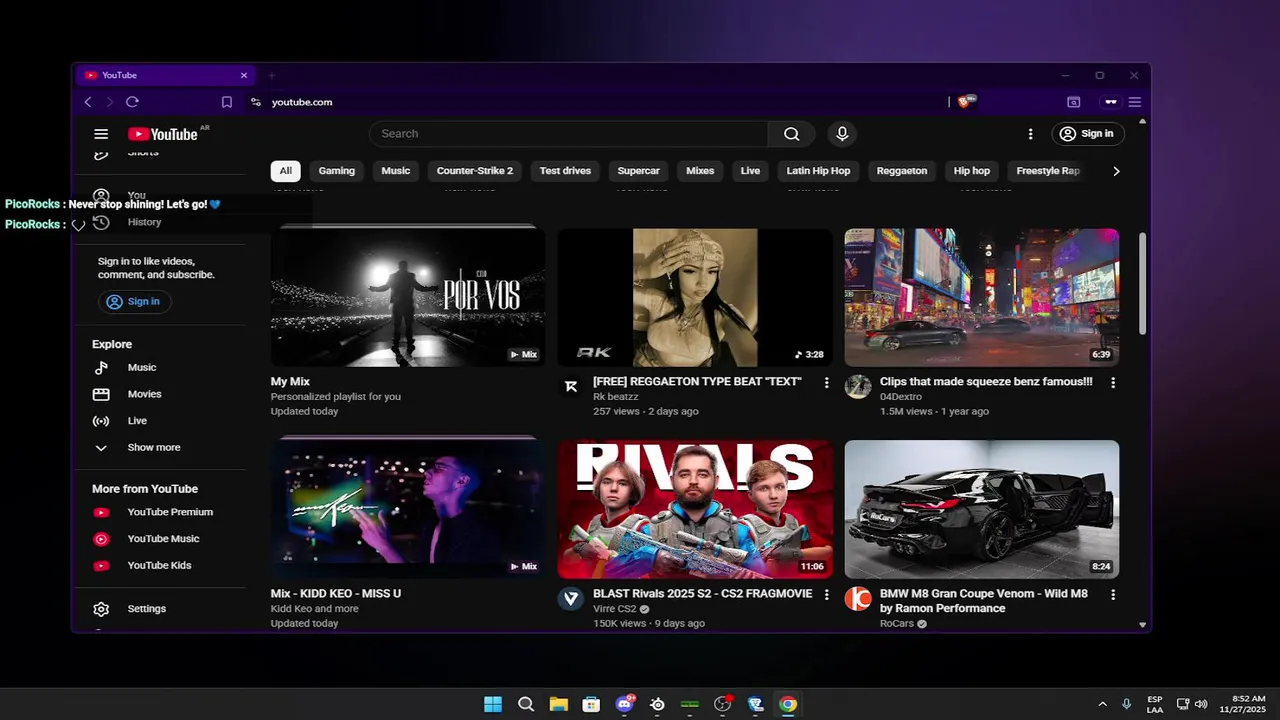
Task: Open options menu for squeeze benz video
Action: point(1113,383)
